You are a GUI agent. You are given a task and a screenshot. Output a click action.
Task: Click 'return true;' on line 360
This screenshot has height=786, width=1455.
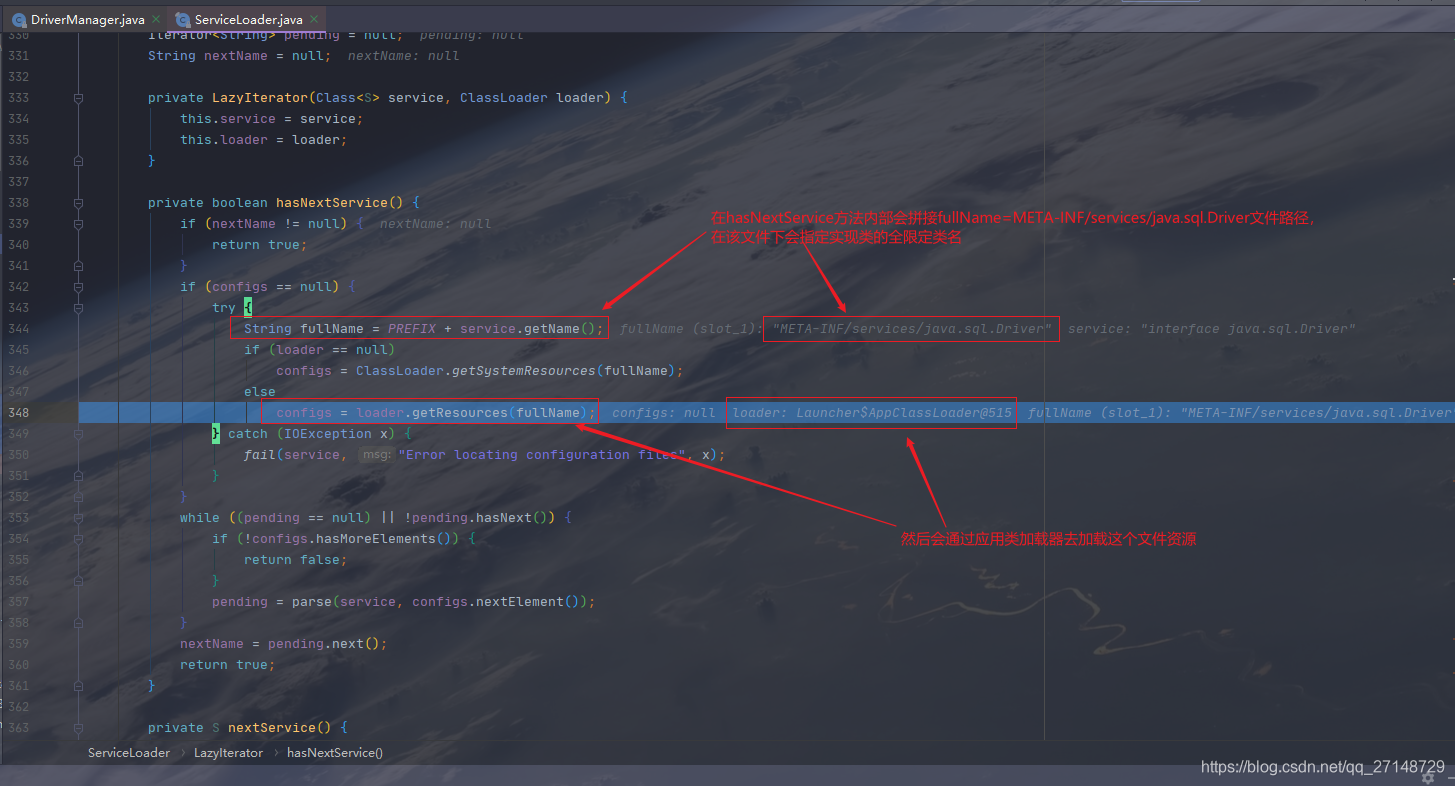227,665
